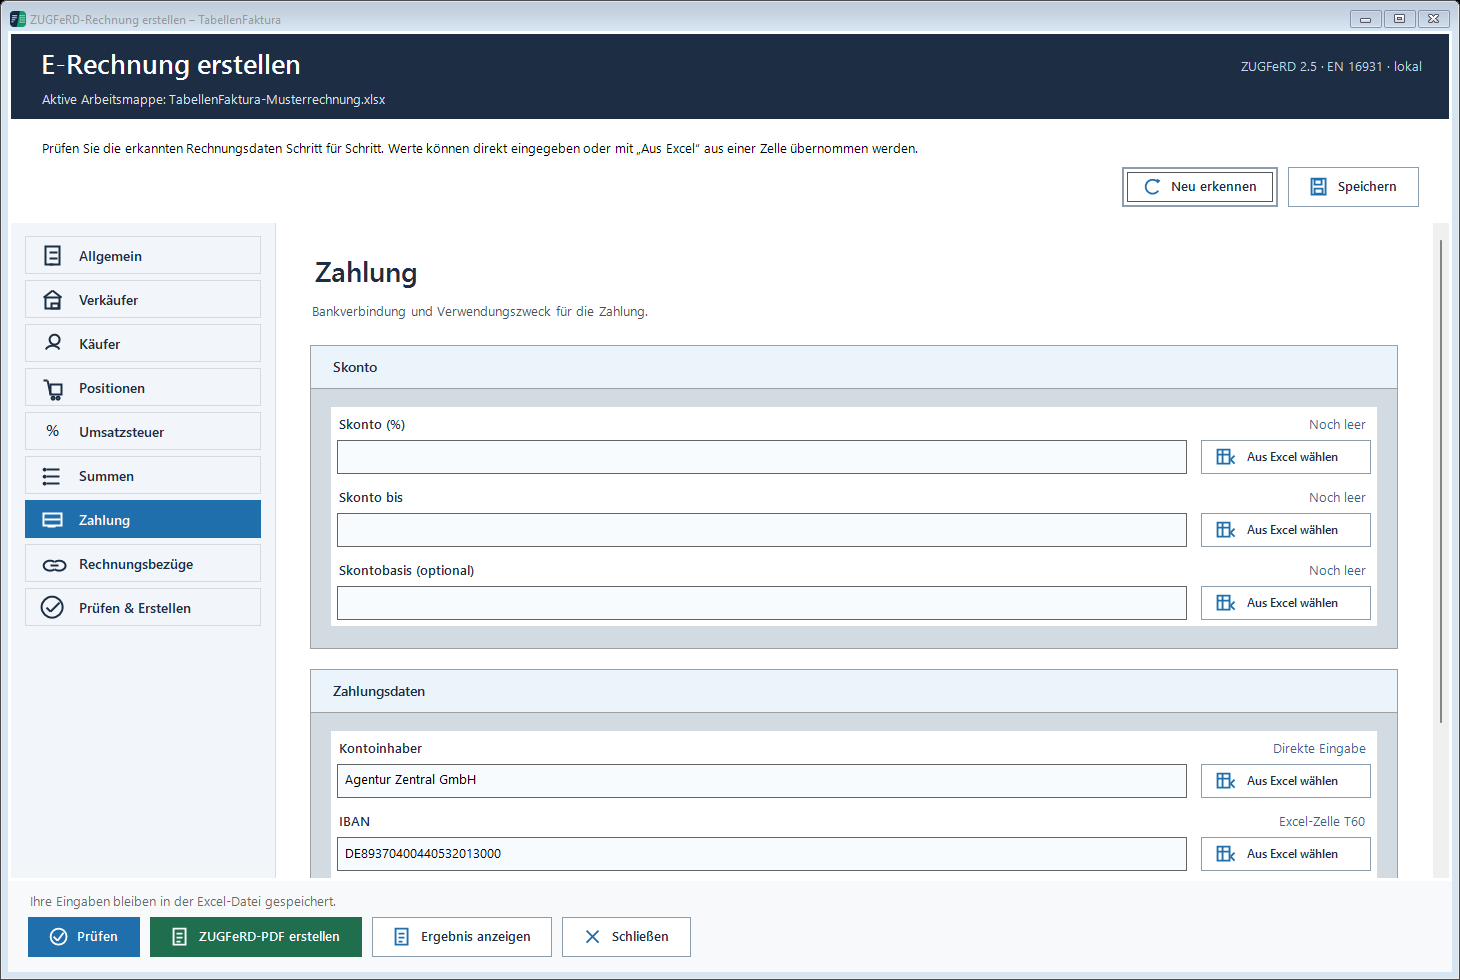Focus the Skonto bis input field
The height and width of the screenshot is (980, 1460).
[x=762, y=530]
